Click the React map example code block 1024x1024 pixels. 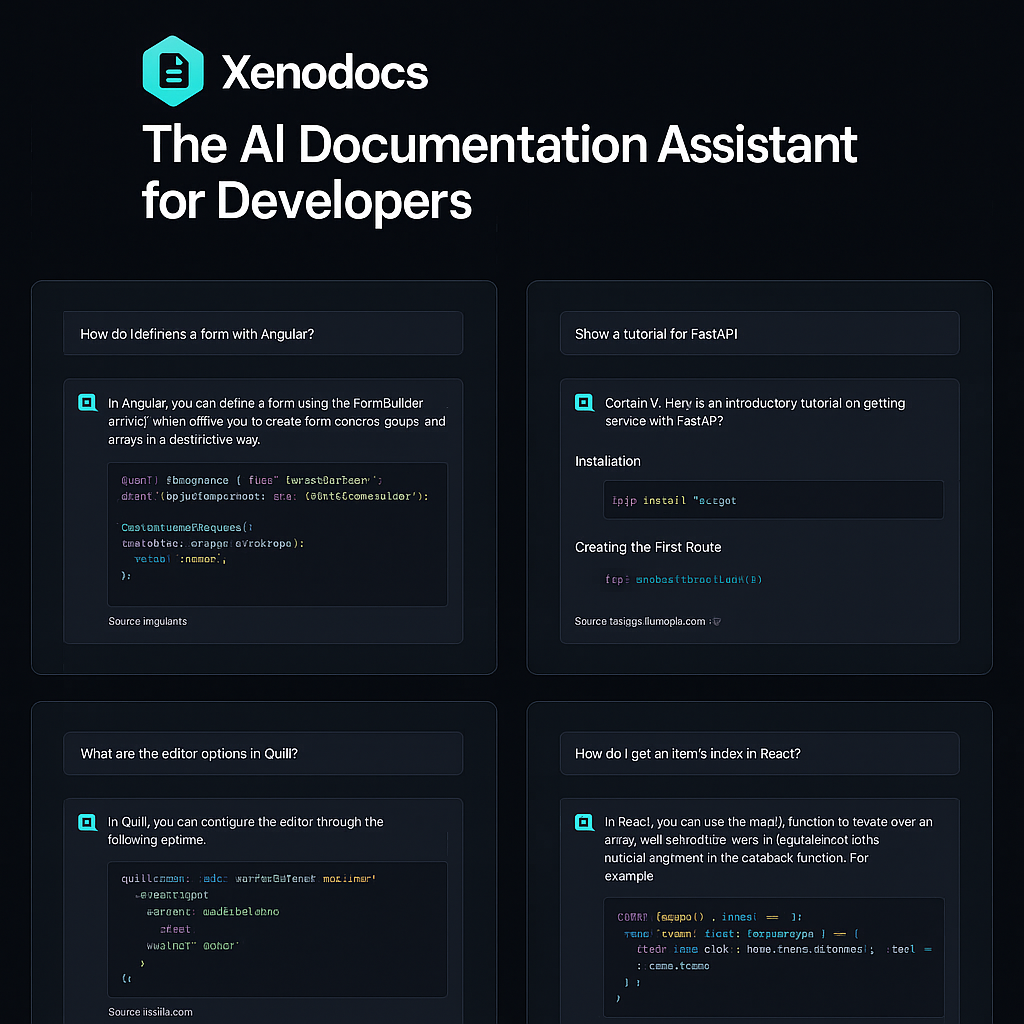(774, 957)
